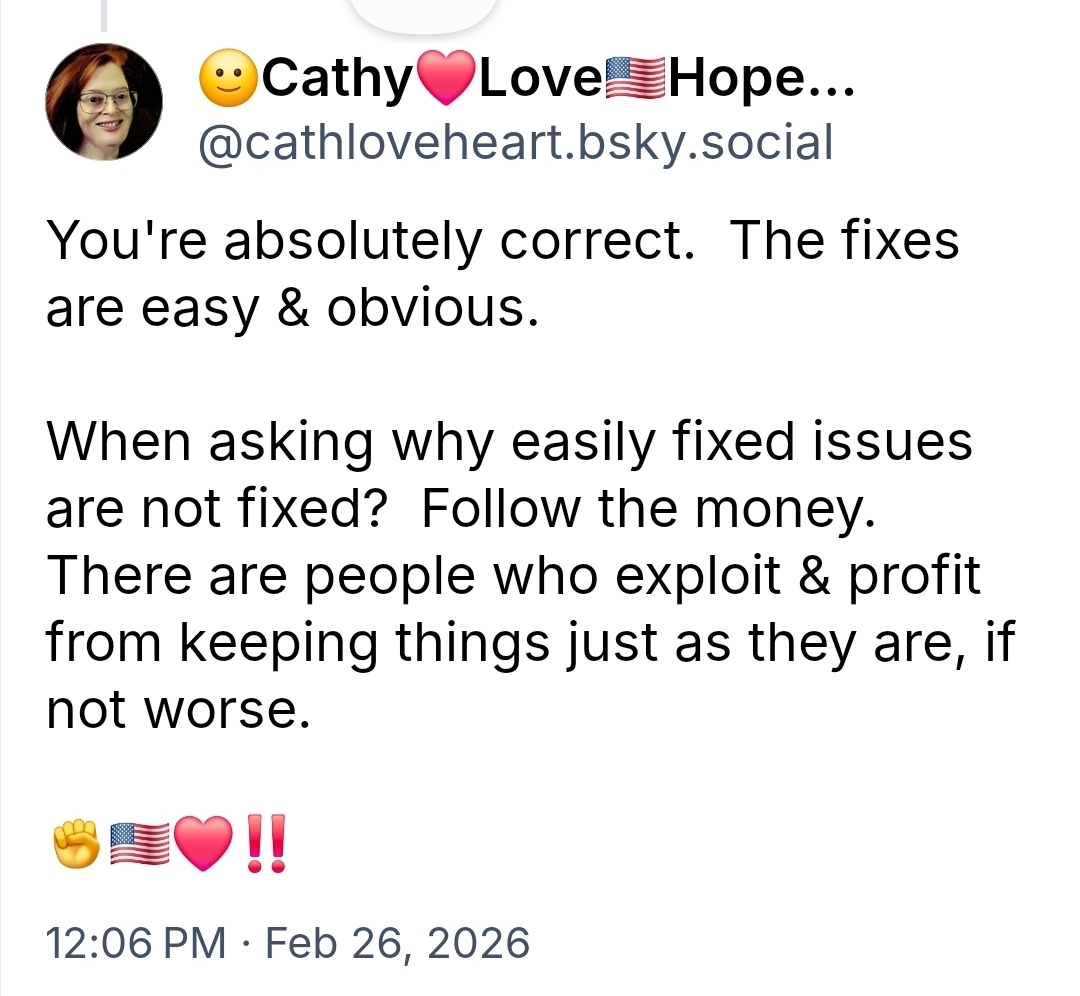Click the truncated "Hope..." in the display name
The image size is (1080, 996).
coord(761,81)
